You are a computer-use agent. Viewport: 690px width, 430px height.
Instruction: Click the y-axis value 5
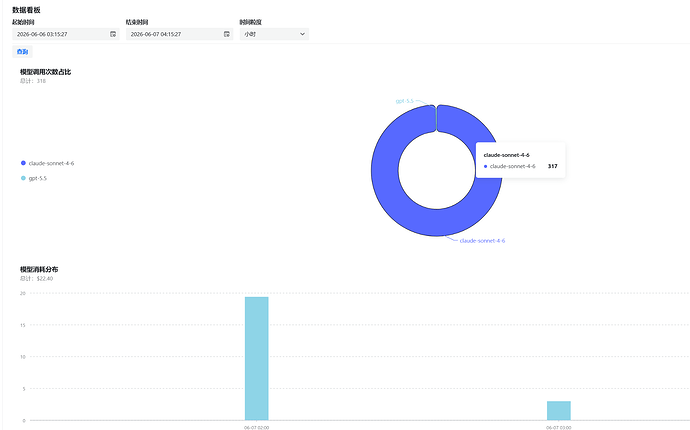click(24, 389)
